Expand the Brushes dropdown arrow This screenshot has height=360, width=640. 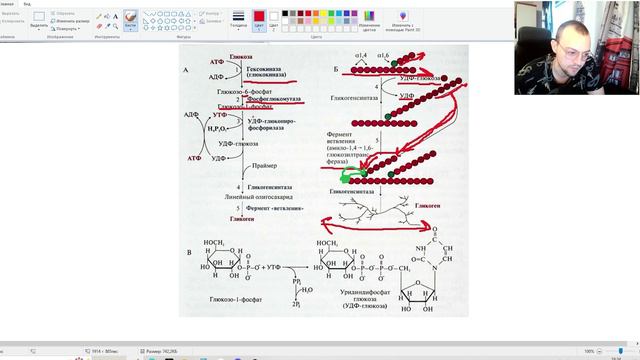pos(130,29)
